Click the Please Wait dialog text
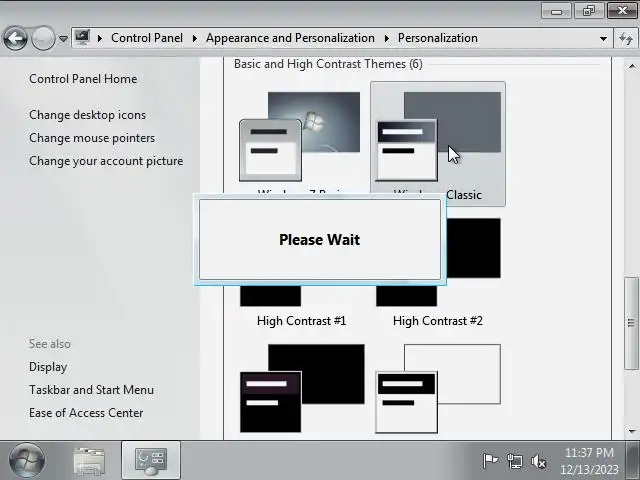 click(320, 240)
